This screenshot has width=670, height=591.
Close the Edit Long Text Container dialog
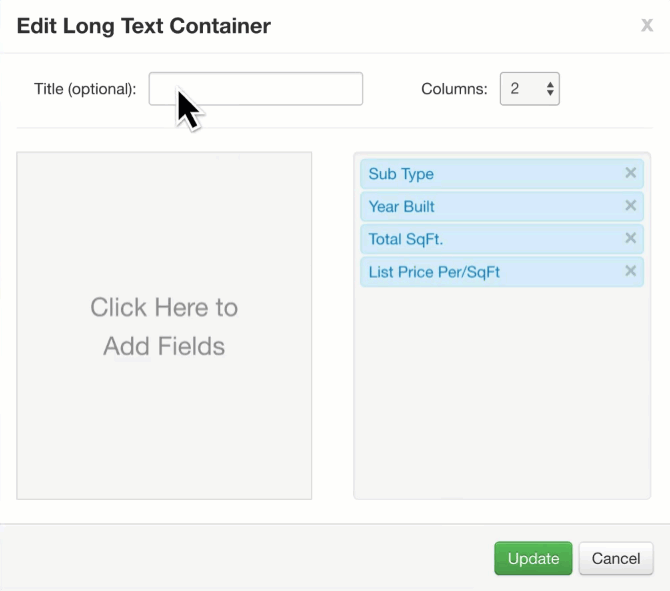pyautogui.click(x=647, y=25)
